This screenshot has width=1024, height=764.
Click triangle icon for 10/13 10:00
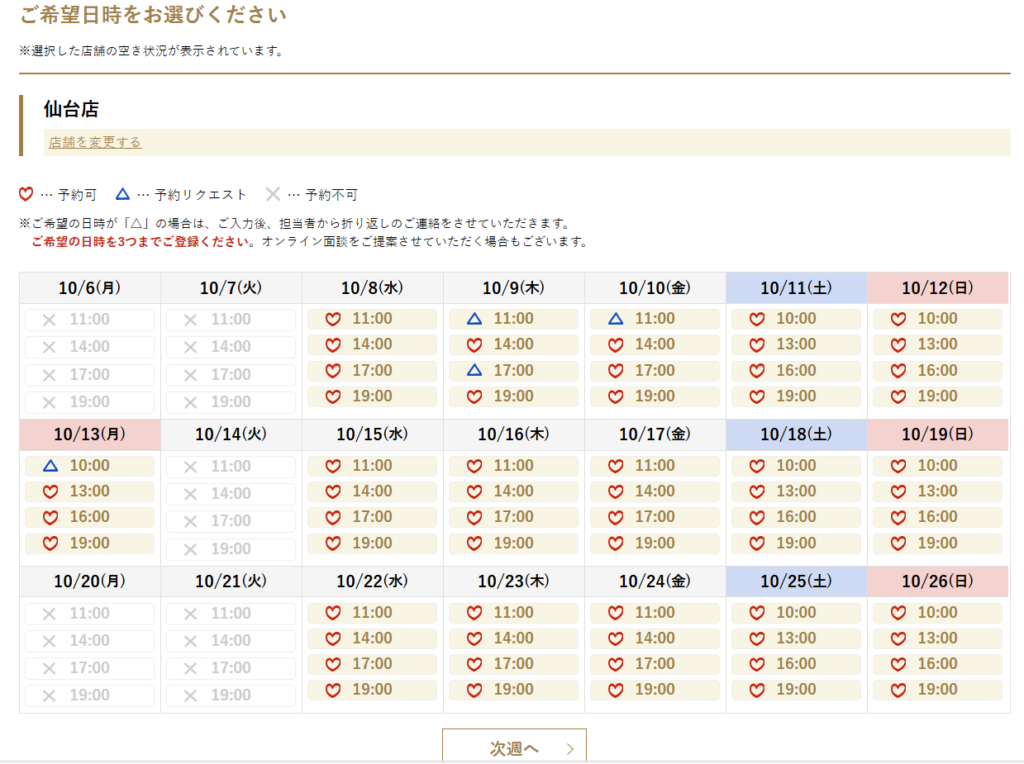click(x=51, y=466)
